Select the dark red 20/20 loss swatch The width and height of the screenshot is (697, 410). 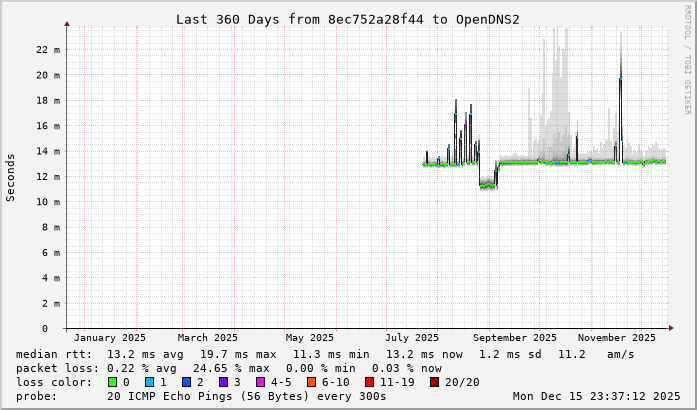432,382
